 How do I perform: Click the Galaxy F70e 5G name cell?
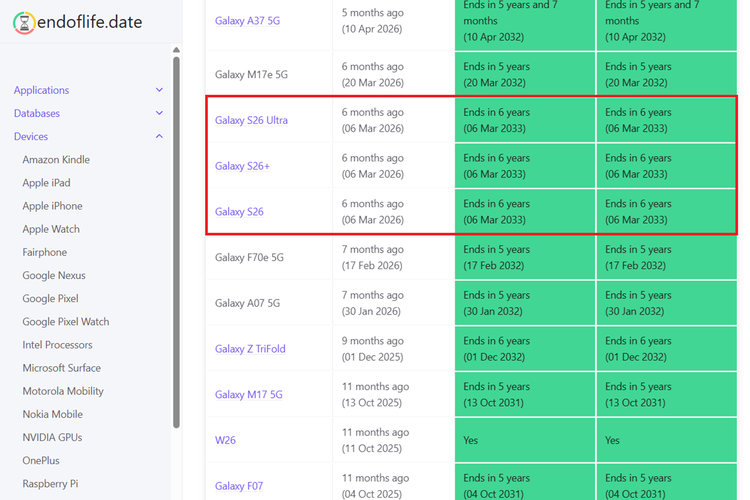tap(269, 257)
